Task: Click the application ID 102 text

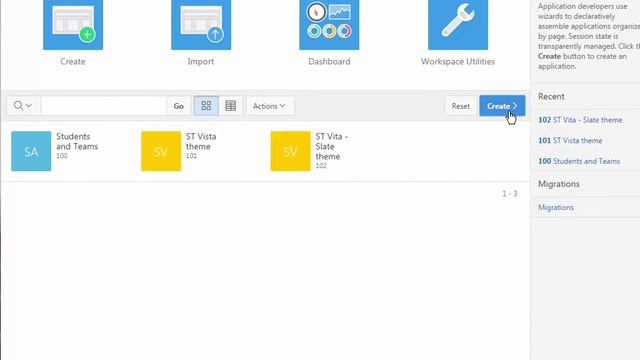Action: point(321,166)
